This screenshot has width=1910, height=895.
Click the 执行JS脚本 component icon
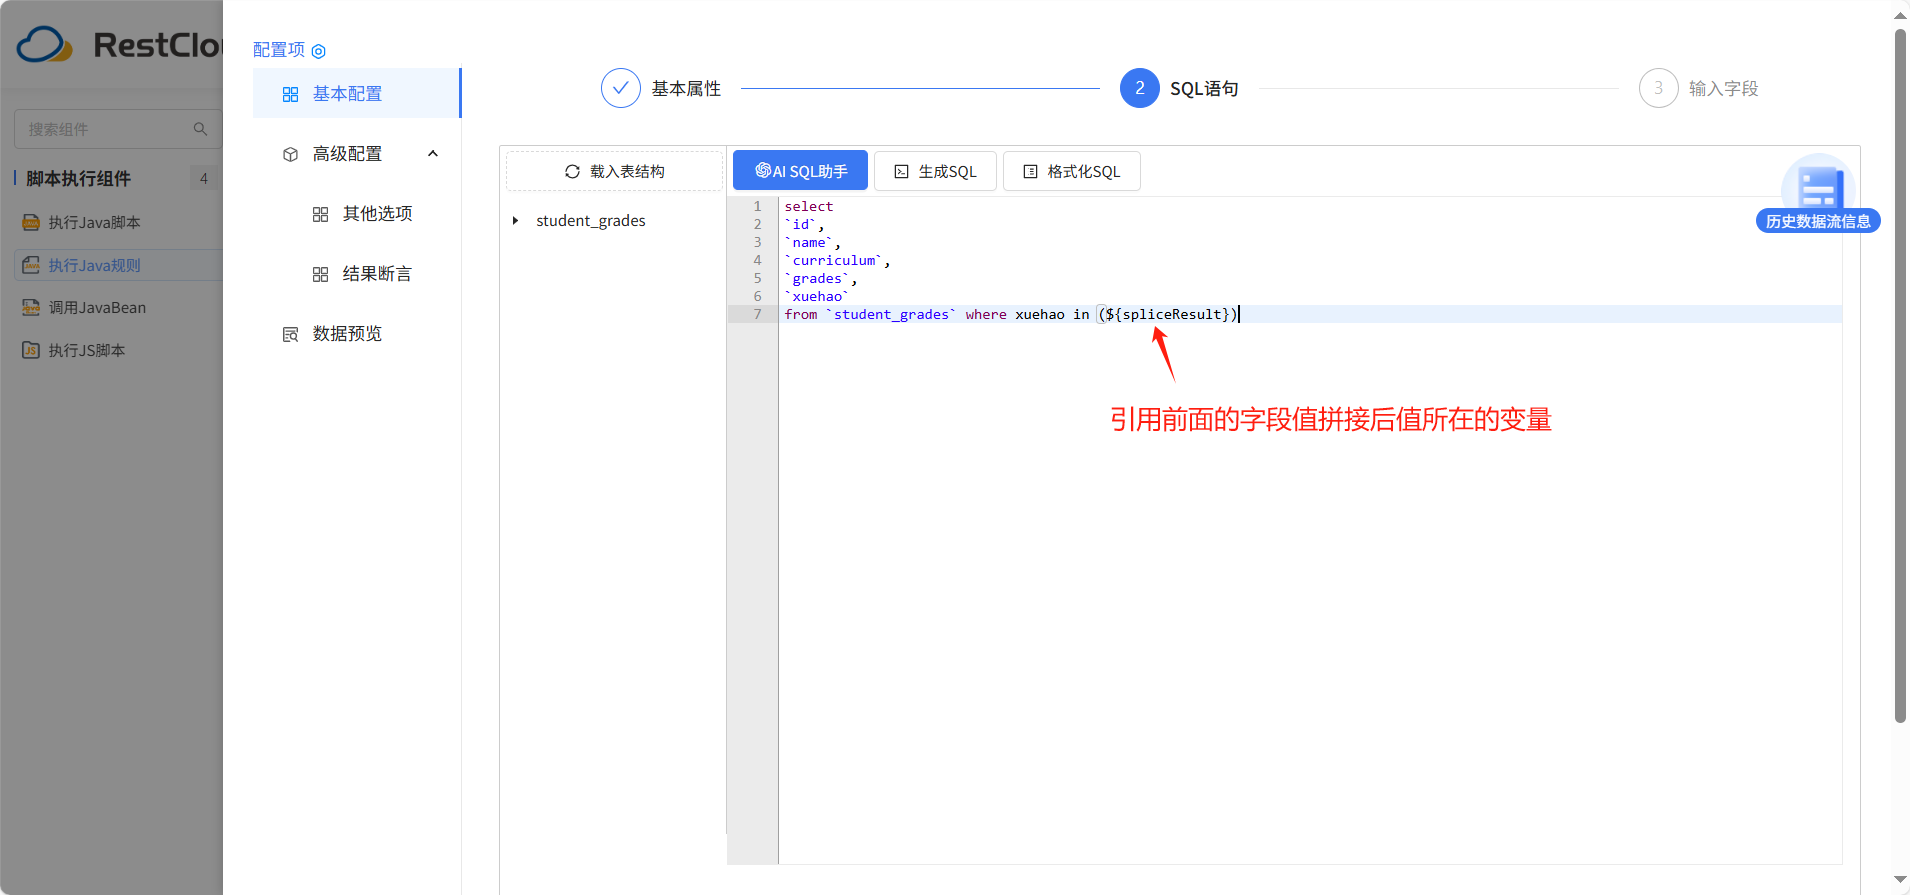[31, 350]
